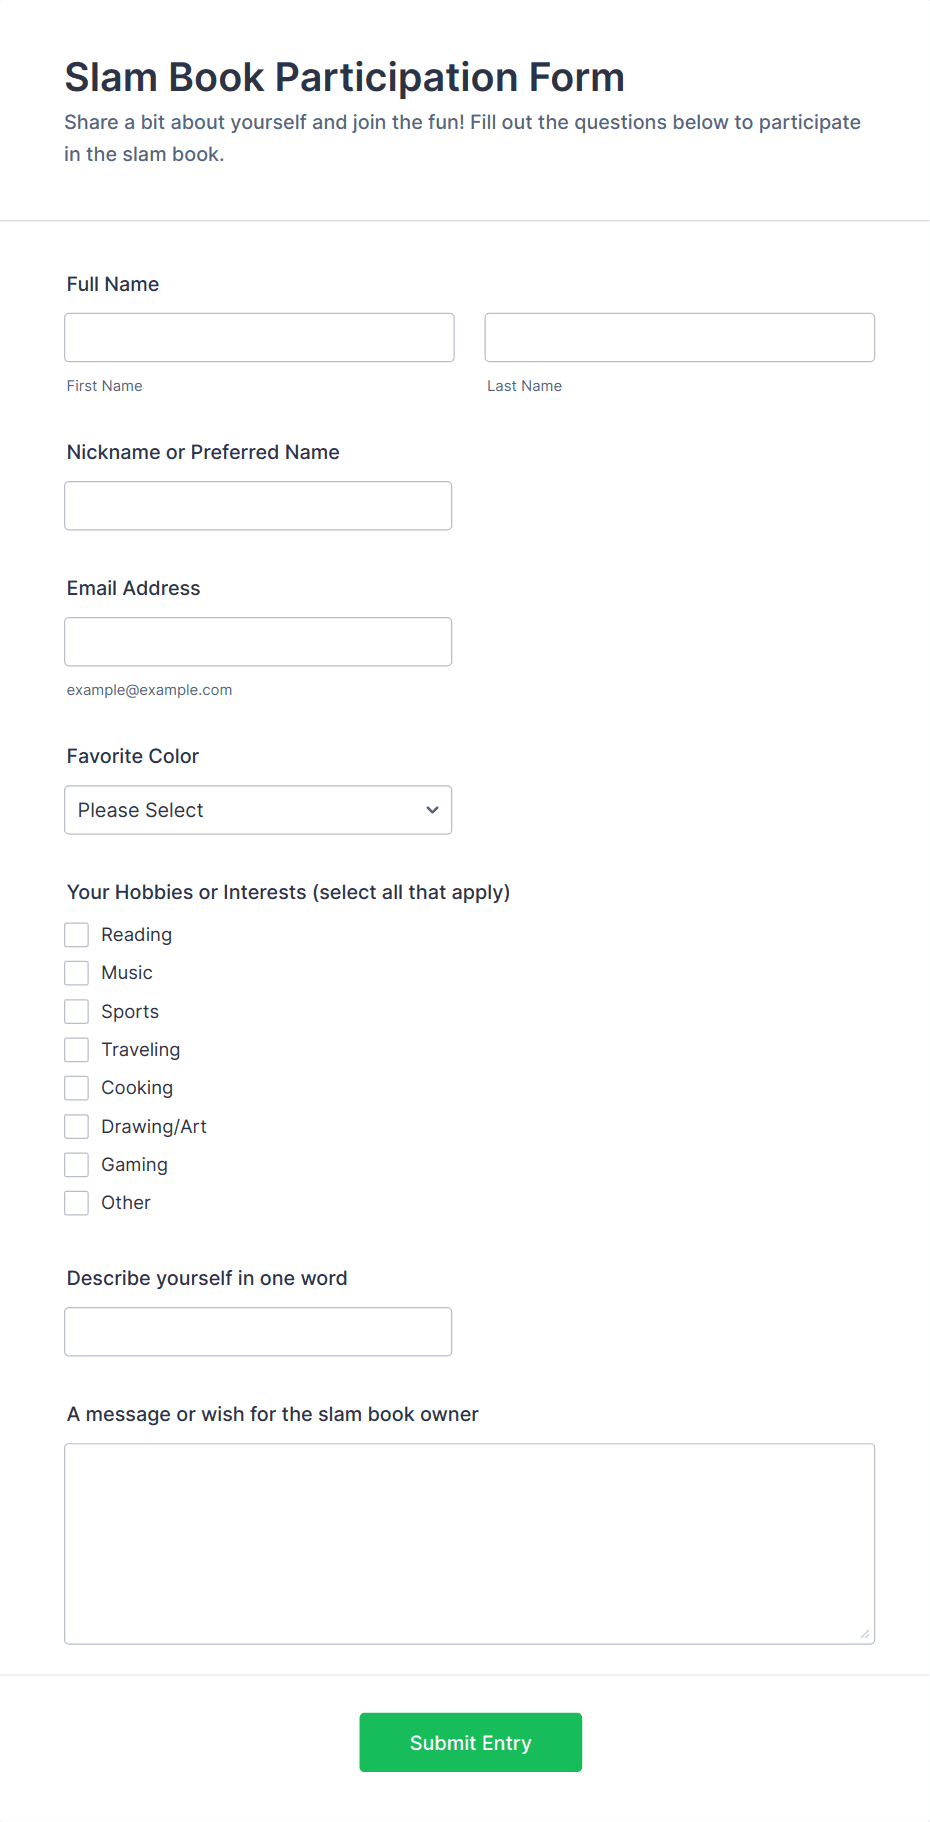The height and width of the screenshot is (1822, 930).
Task: Open the Favorite Color dropdown
Action: coord(258,810)
